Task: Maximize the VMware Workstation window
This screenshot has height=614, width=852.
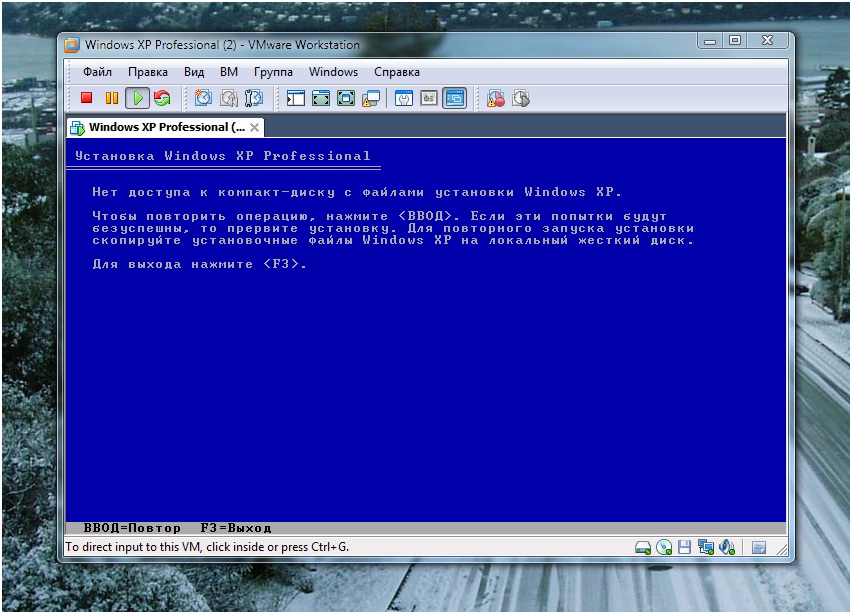Action: click(735, 41)
